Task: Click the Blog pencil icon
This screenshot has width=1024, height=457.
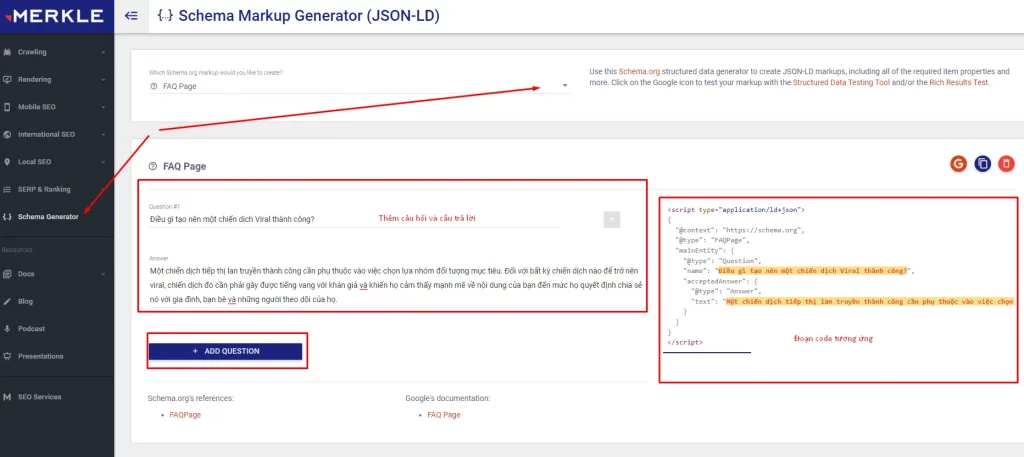Action: pyautogui.click(x=7, y=302)
